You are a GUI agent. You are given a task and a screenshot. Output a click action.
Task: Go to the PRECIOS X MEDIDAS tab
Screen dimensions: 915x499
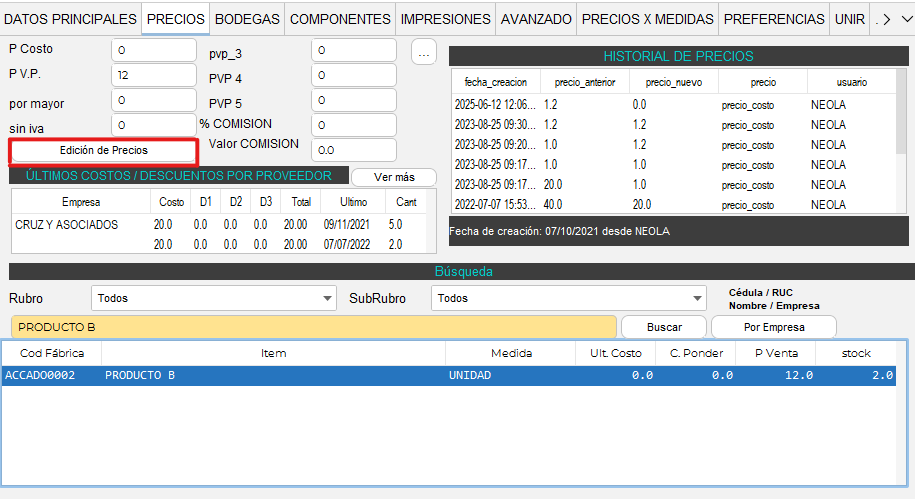647,19
